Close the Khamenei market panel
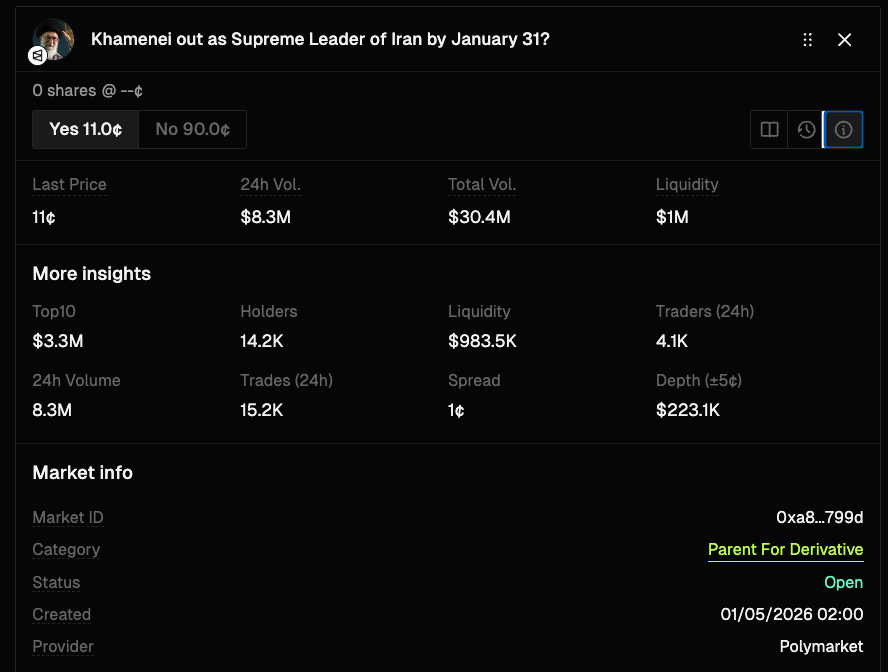The width and height of the screenshot is (888, 672). 845,40
